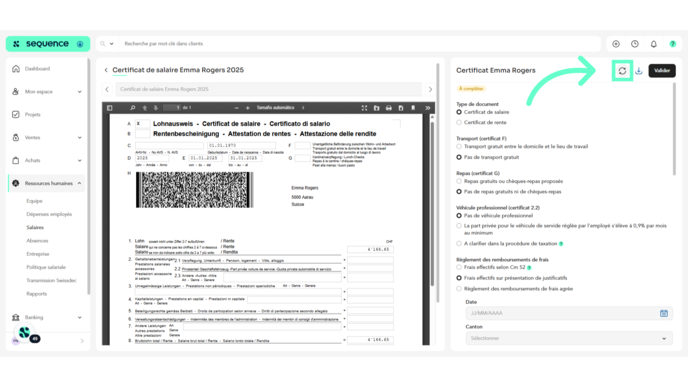The image size is (688, 387).
Task: Select Frais effectifs sur présentation de justificatifs
Action: 459,278
